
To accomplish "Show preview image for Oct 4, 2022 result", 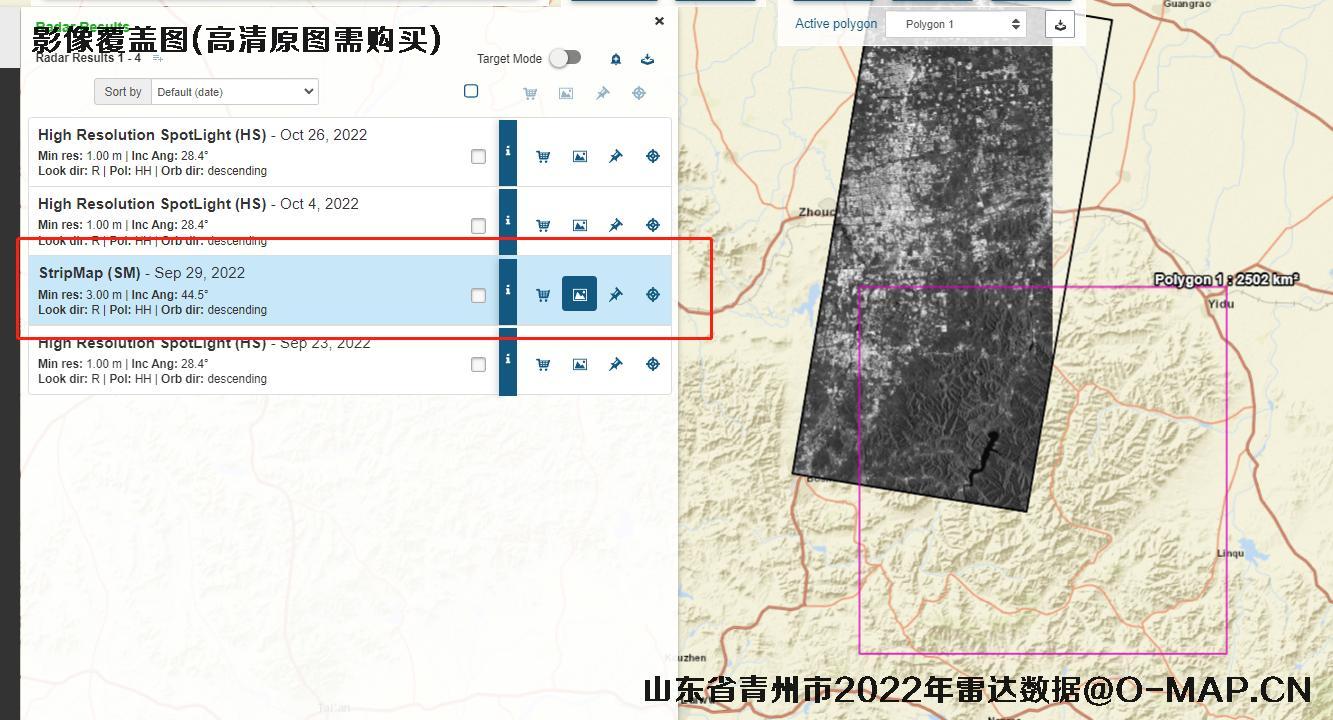I will [579, 225].
